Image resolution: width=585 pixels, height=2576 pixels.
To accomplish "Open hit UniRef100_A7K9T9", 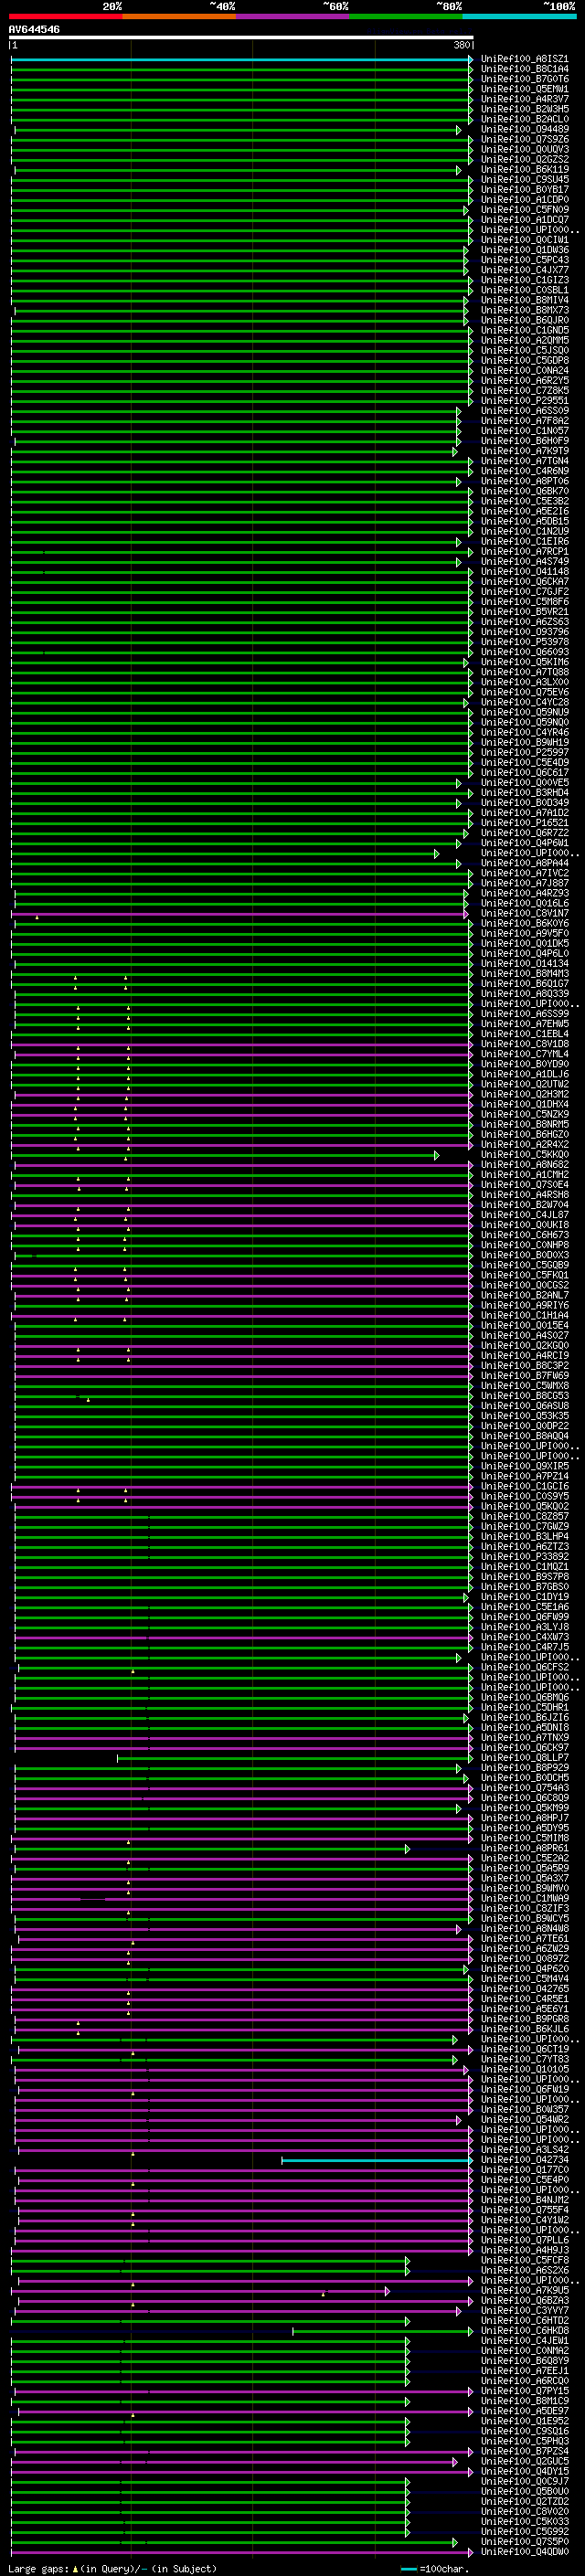I will pos(524,451).
